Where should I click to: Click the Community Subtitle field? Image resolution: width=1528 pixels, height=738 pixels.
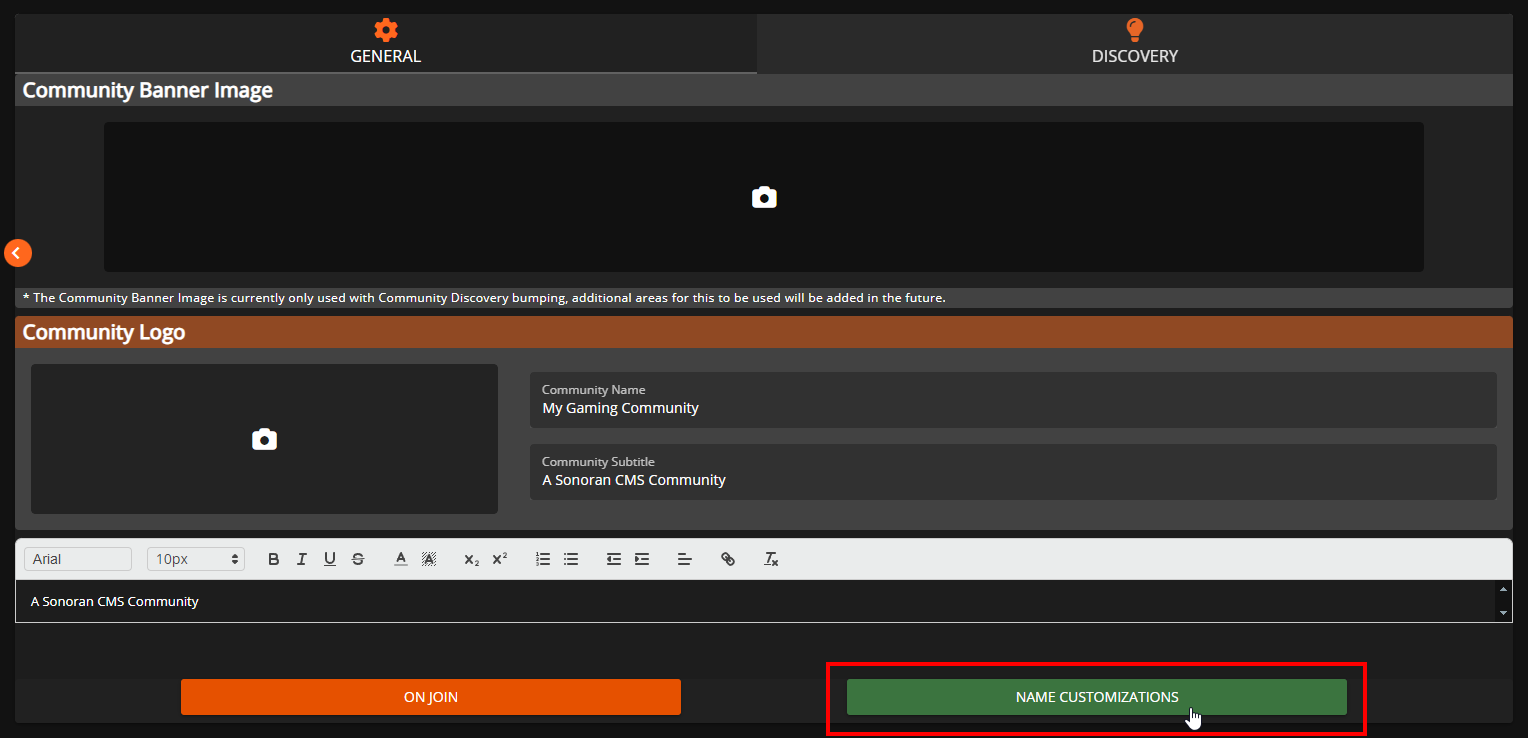coord(1013,472)
